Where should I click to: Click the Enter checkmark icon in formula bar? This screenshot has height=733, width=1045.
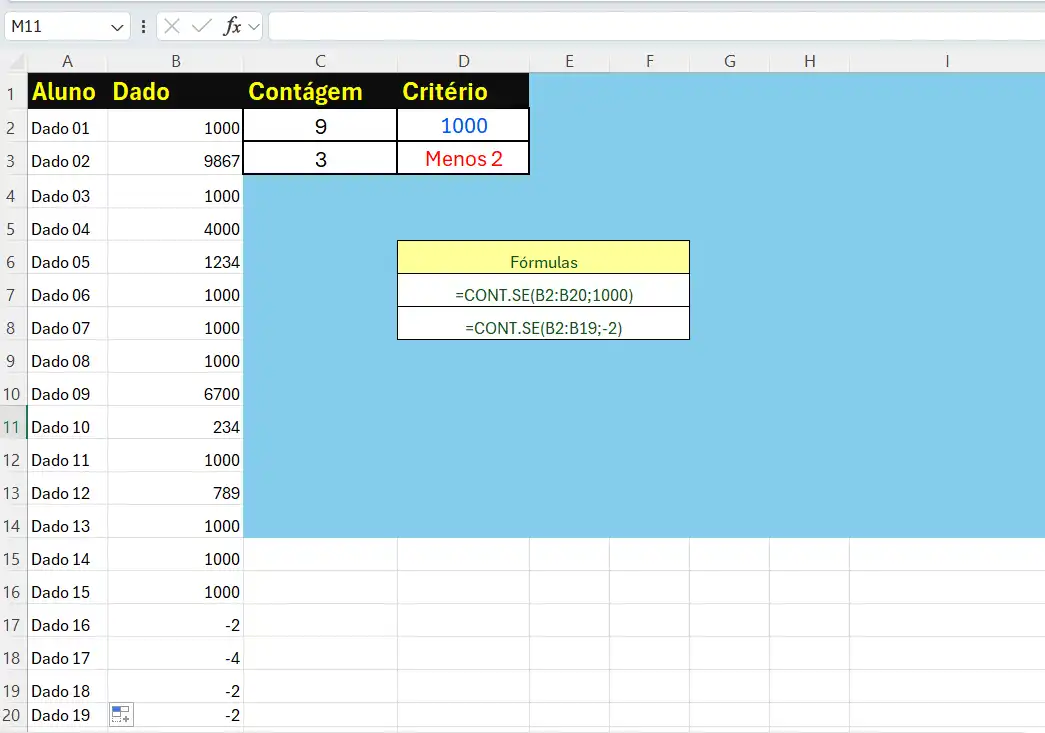202,27
